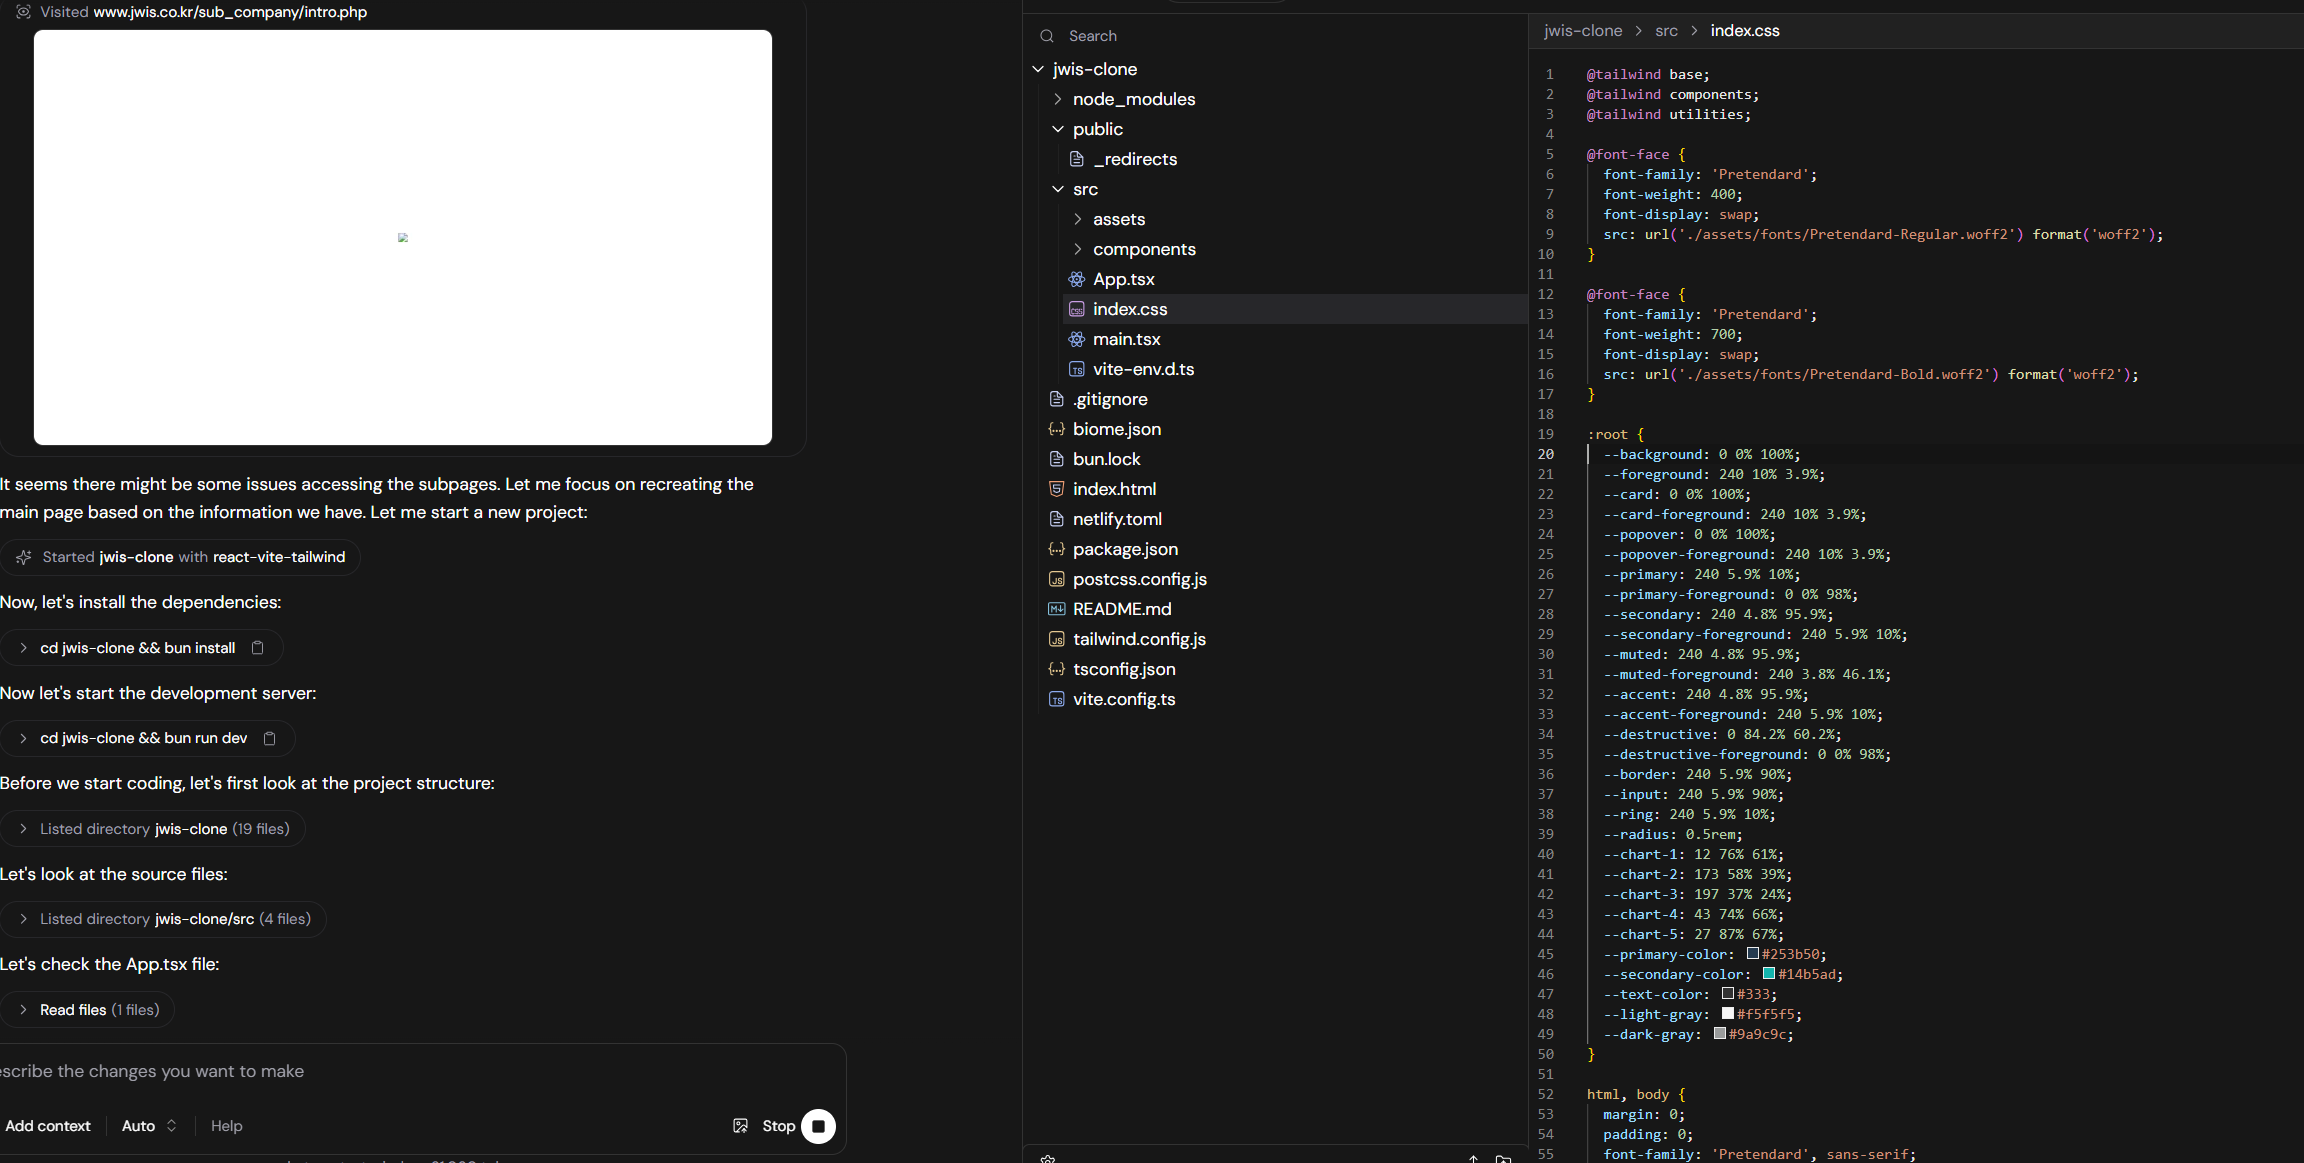The image size is (2304, 1163).
Task: Click the biome.json braces icon
Action: click(1057, 429)
